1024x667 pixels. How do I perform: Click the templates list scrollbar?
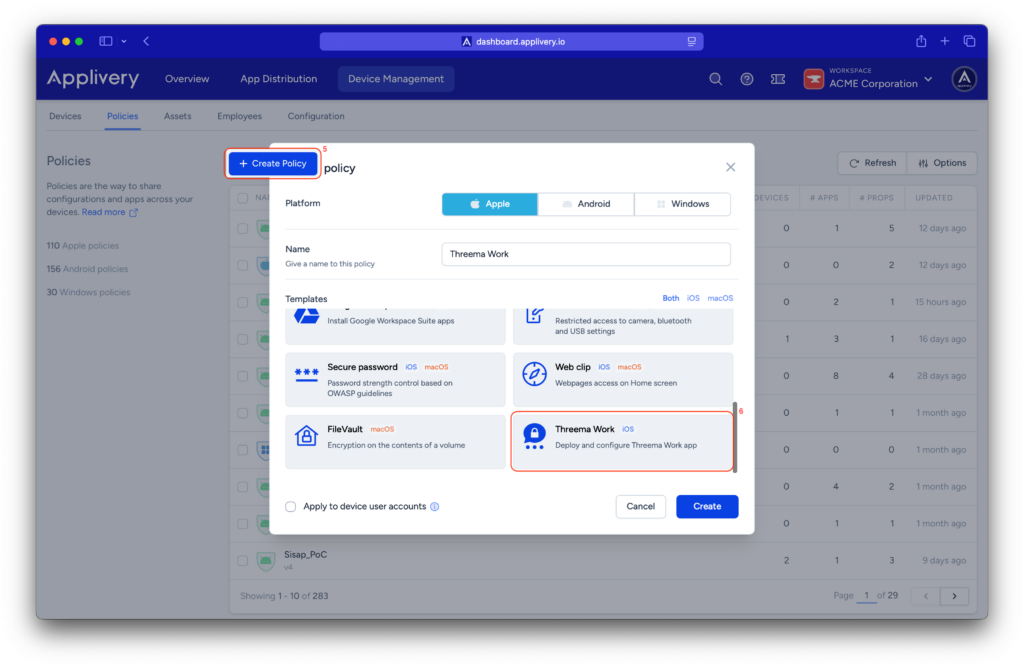[x=735, y=437]
